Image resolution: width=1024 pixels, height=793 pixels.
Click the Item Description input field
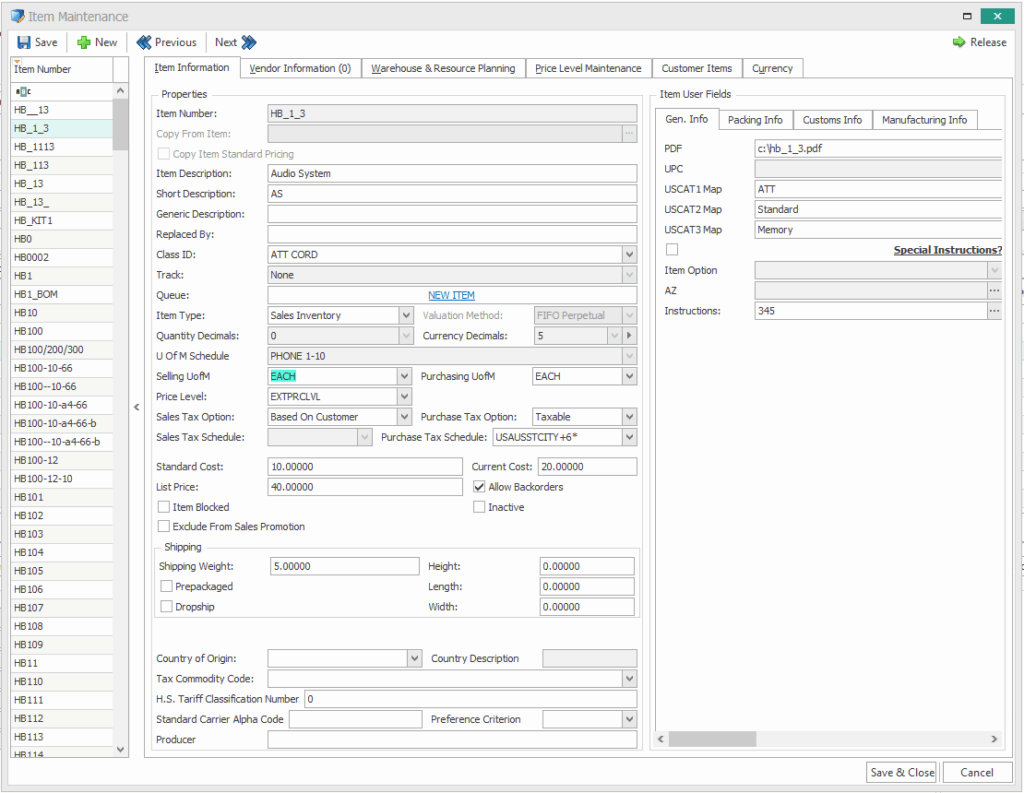click(x=451, y=174)
